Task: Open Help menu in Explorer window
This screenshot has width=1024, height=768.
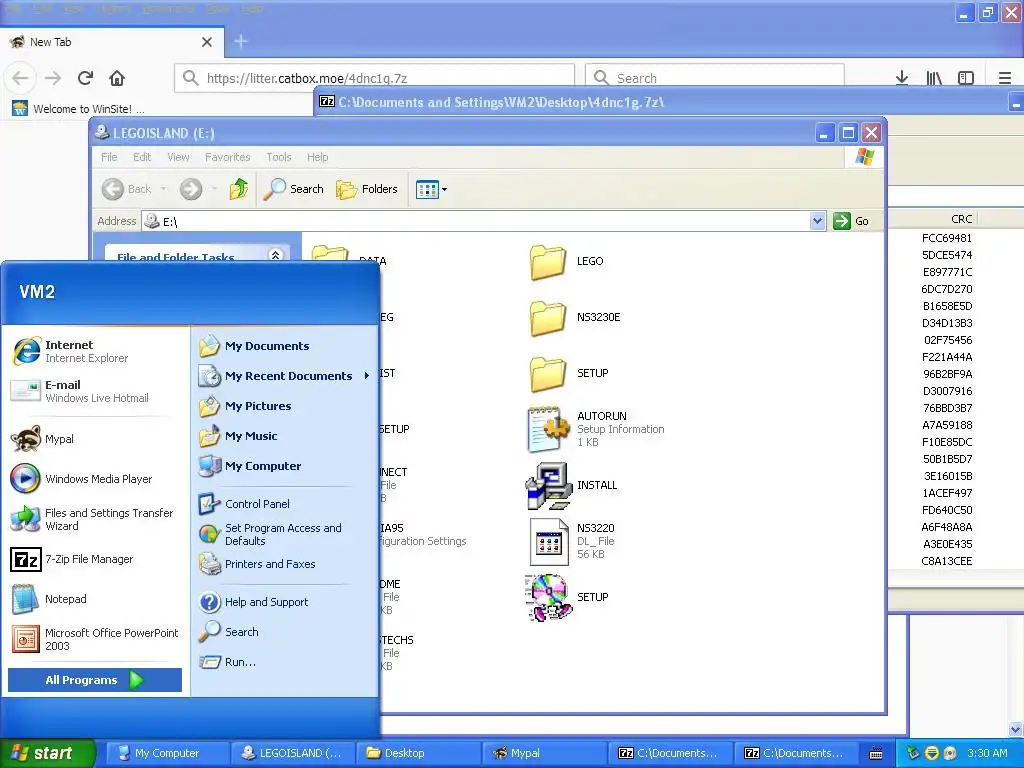Action: pyautogui.click(x=317, y=157)
